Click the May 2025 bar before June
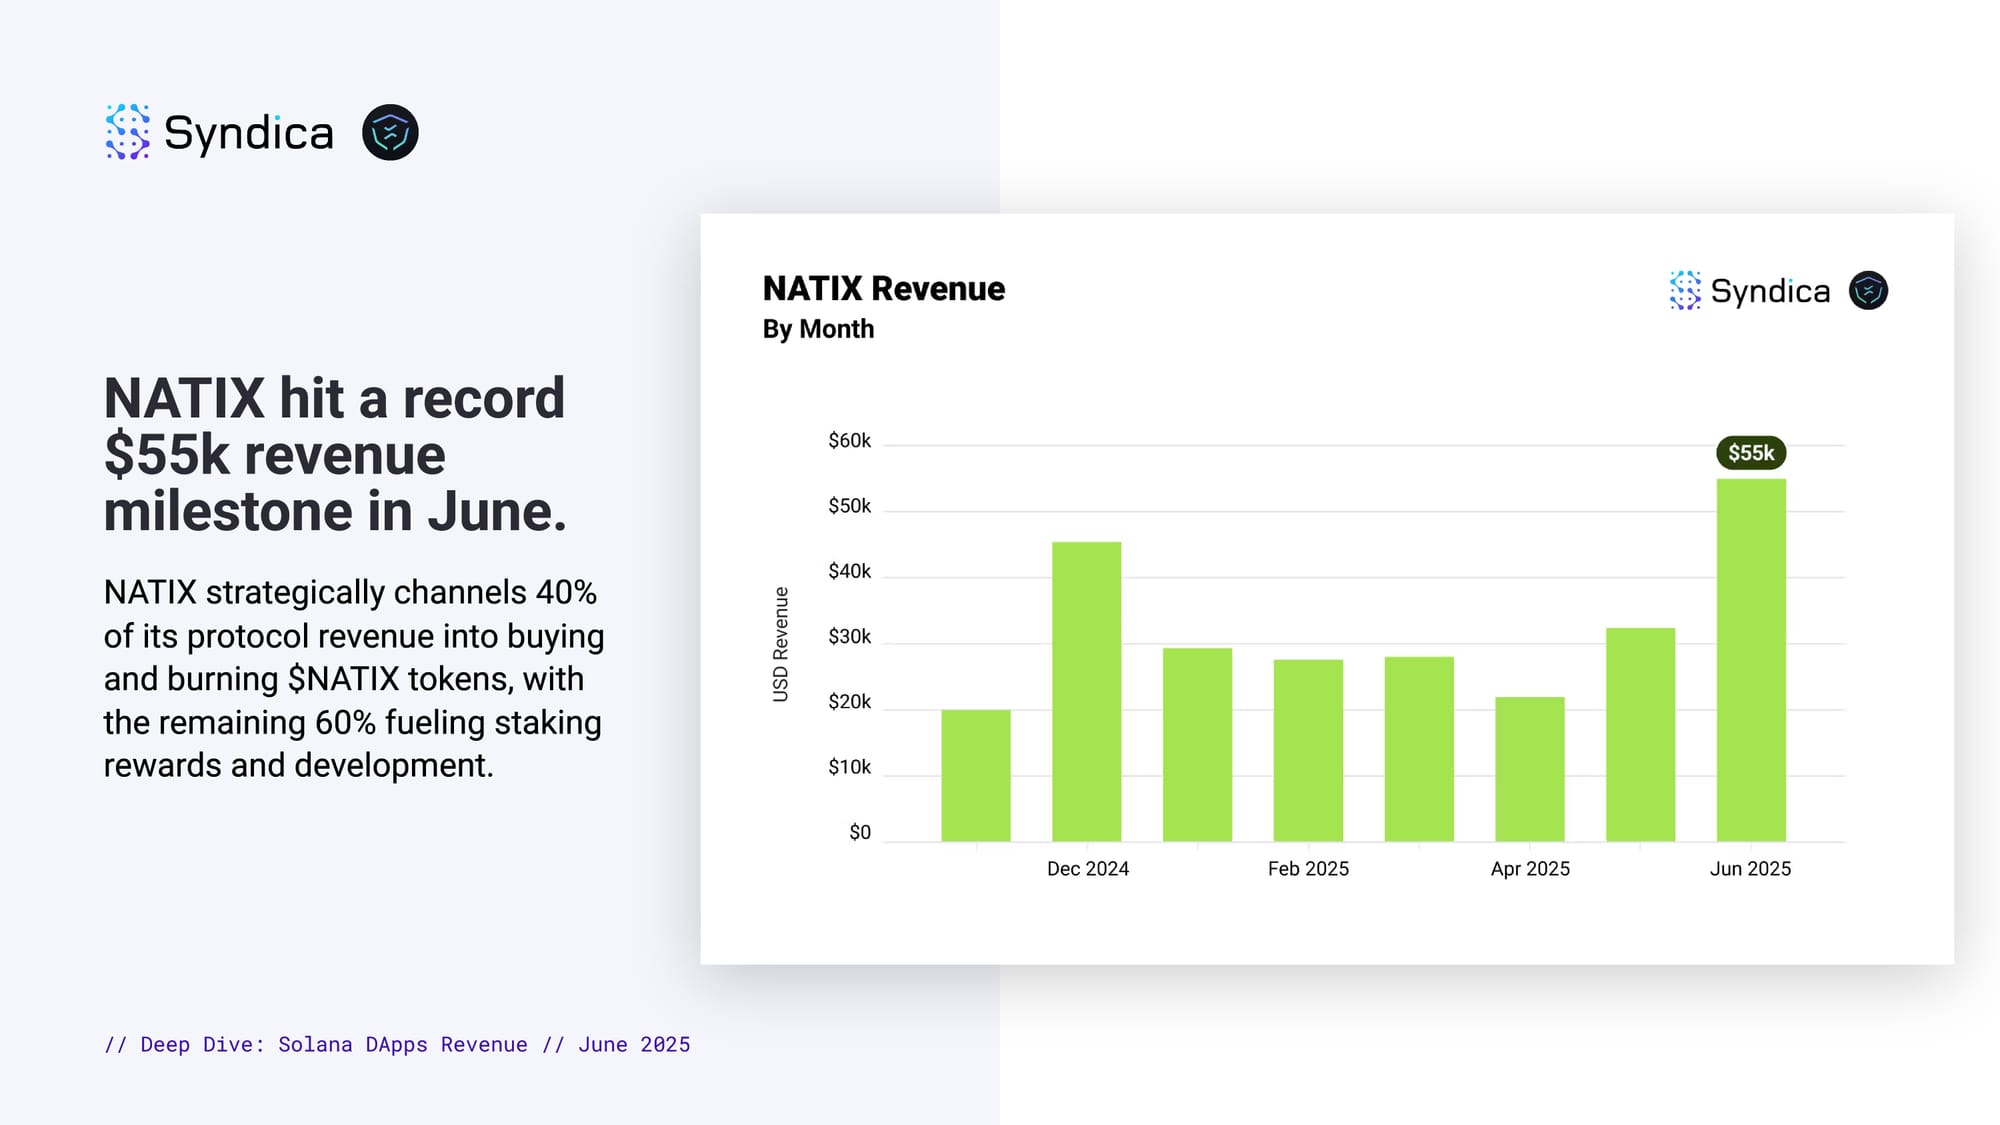This screenshot has height=1125, width=2000. [1640, 735]
